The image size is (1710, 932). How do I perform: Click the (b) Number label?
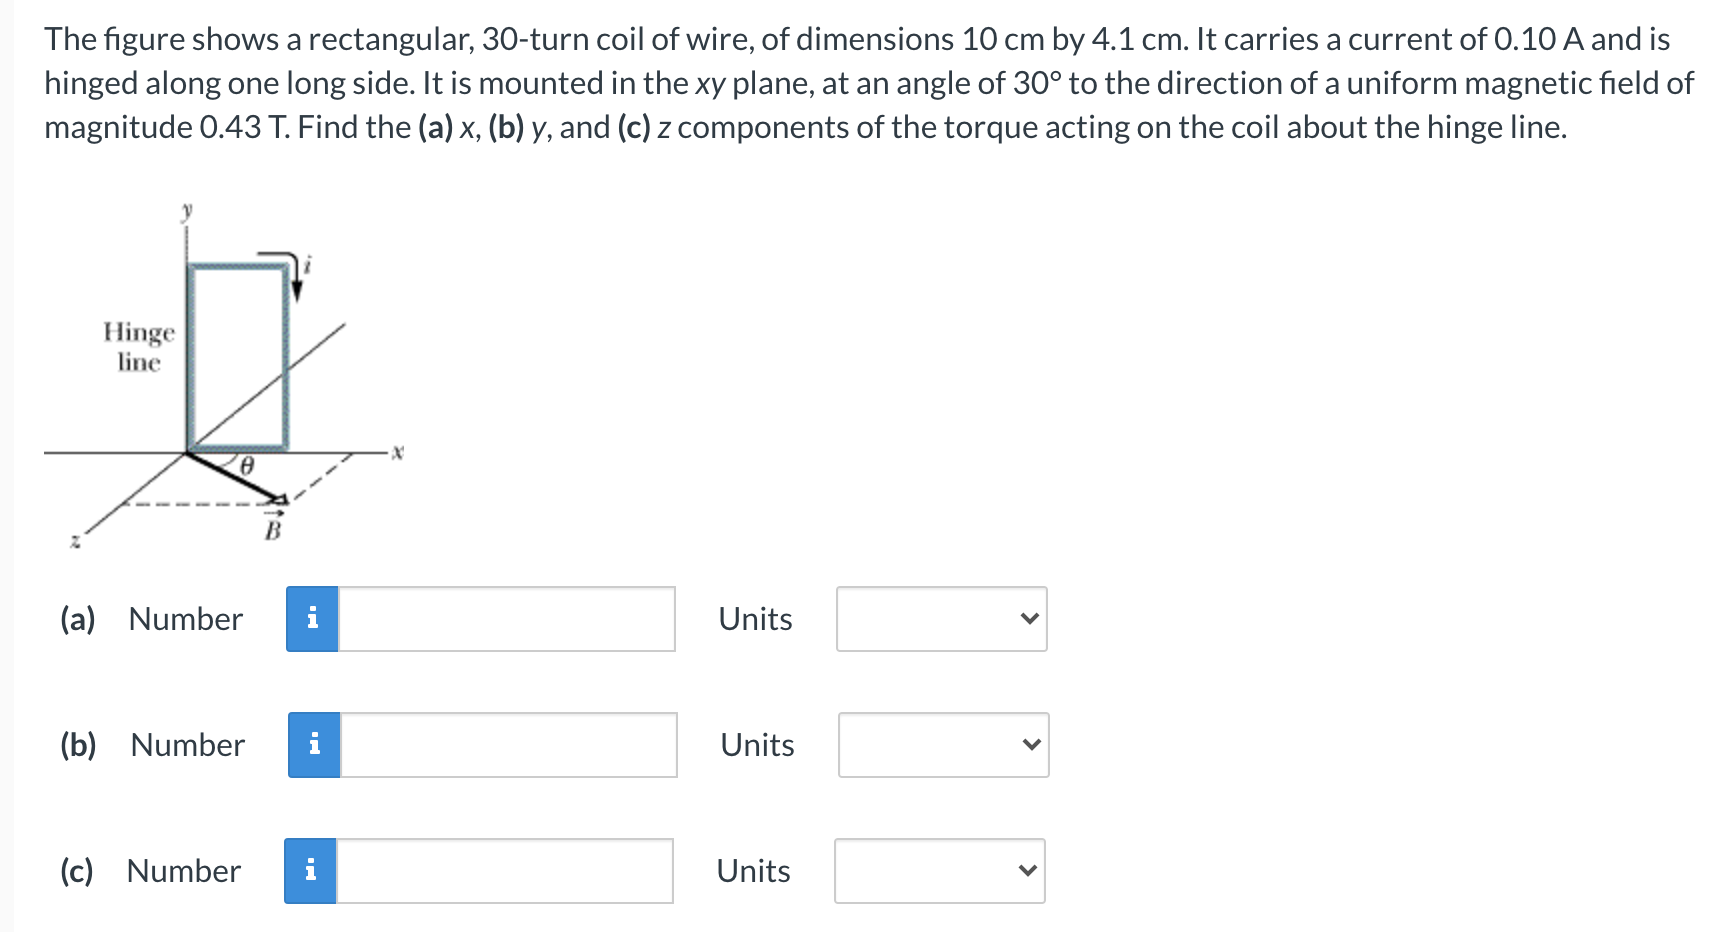153,745
